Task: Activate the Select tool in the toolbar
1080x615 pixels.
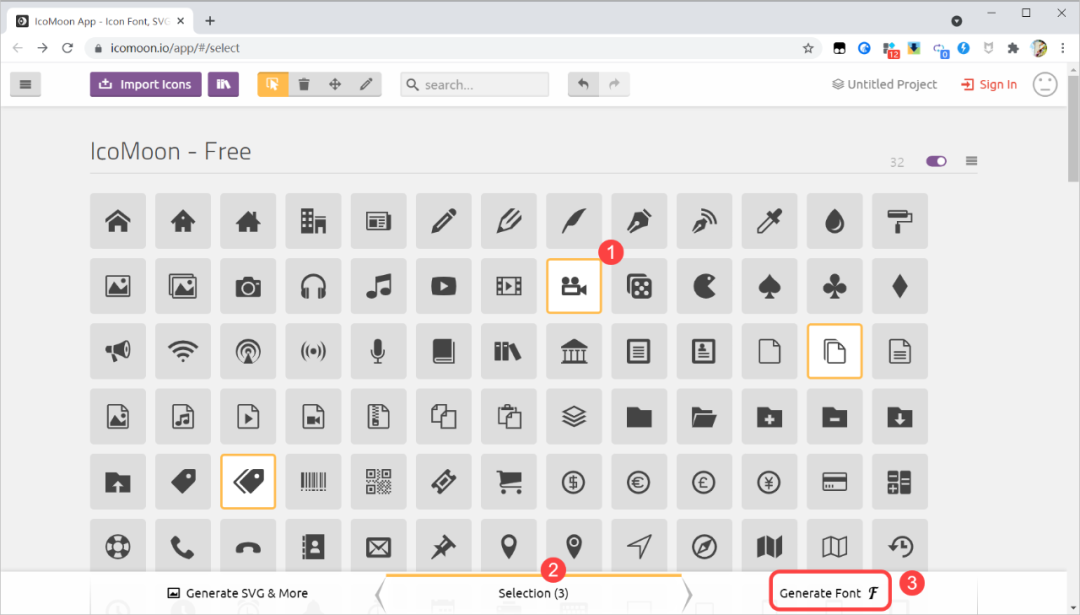Action: point(273,84)
